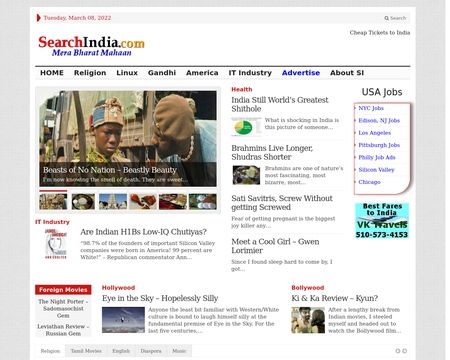Click the Eye in the Sky thumbnail
The width and height of the screenshot is (450, 360).
(x=123, y=320)
